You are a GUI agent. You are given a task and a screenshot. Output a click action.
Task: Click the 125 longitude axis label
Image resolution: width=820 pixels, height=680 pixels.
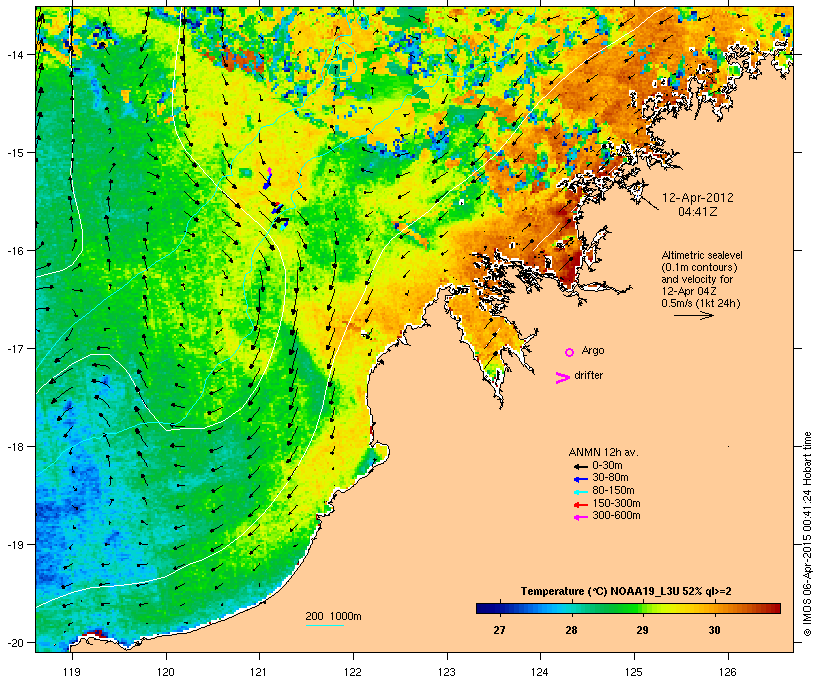(634, 672)
